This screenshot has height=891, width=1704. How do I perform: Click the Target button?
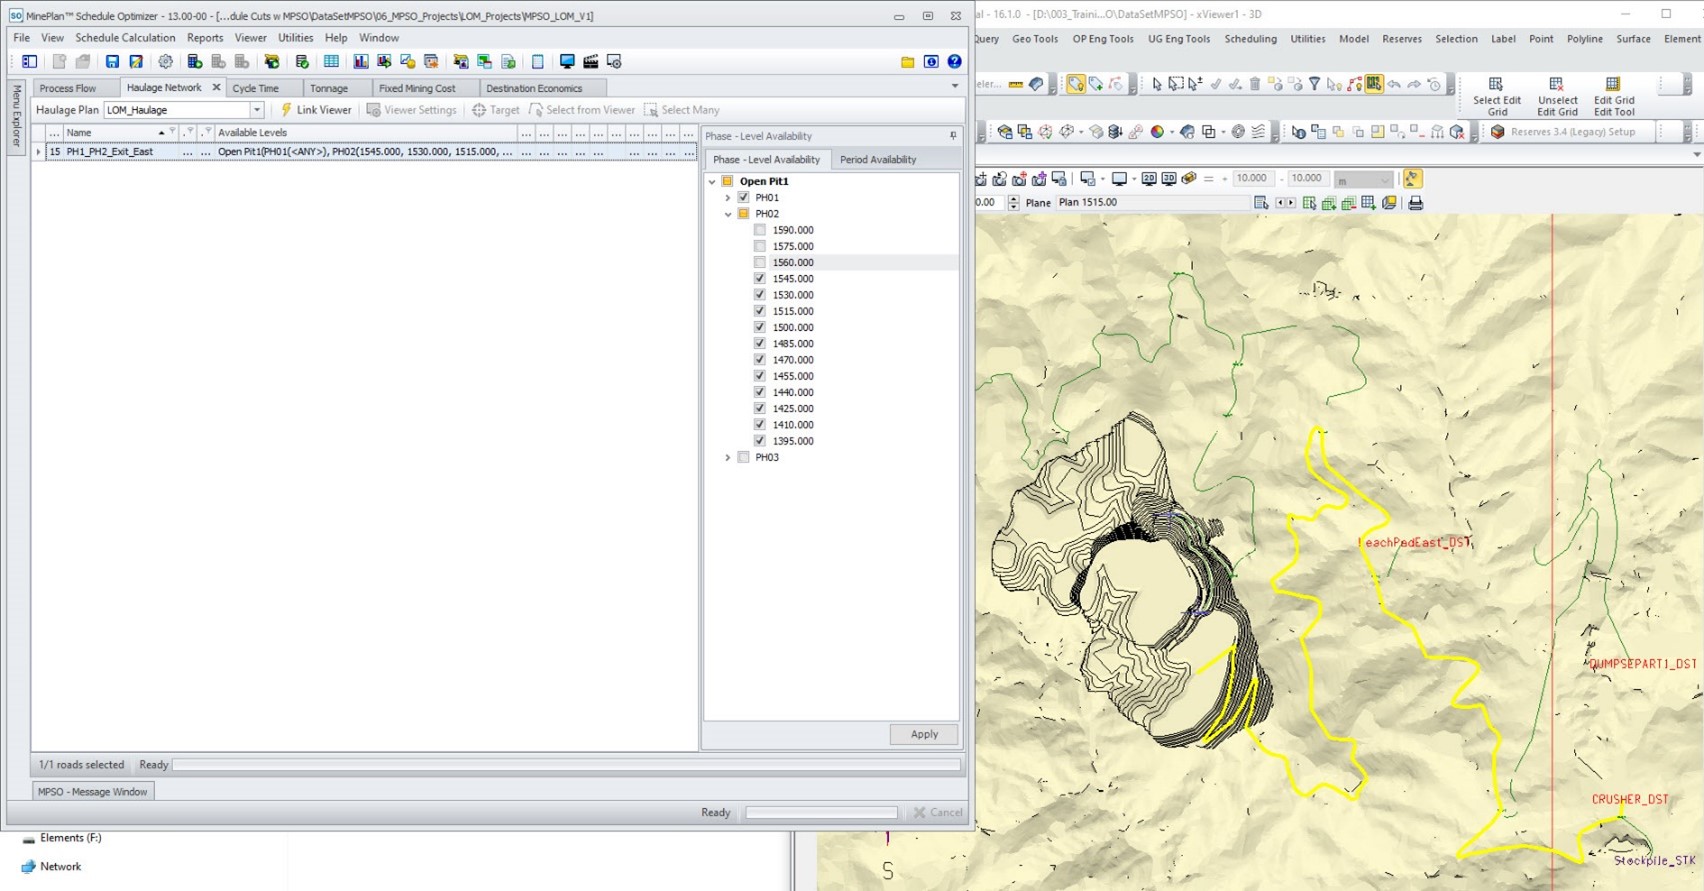tap(495, 110)
